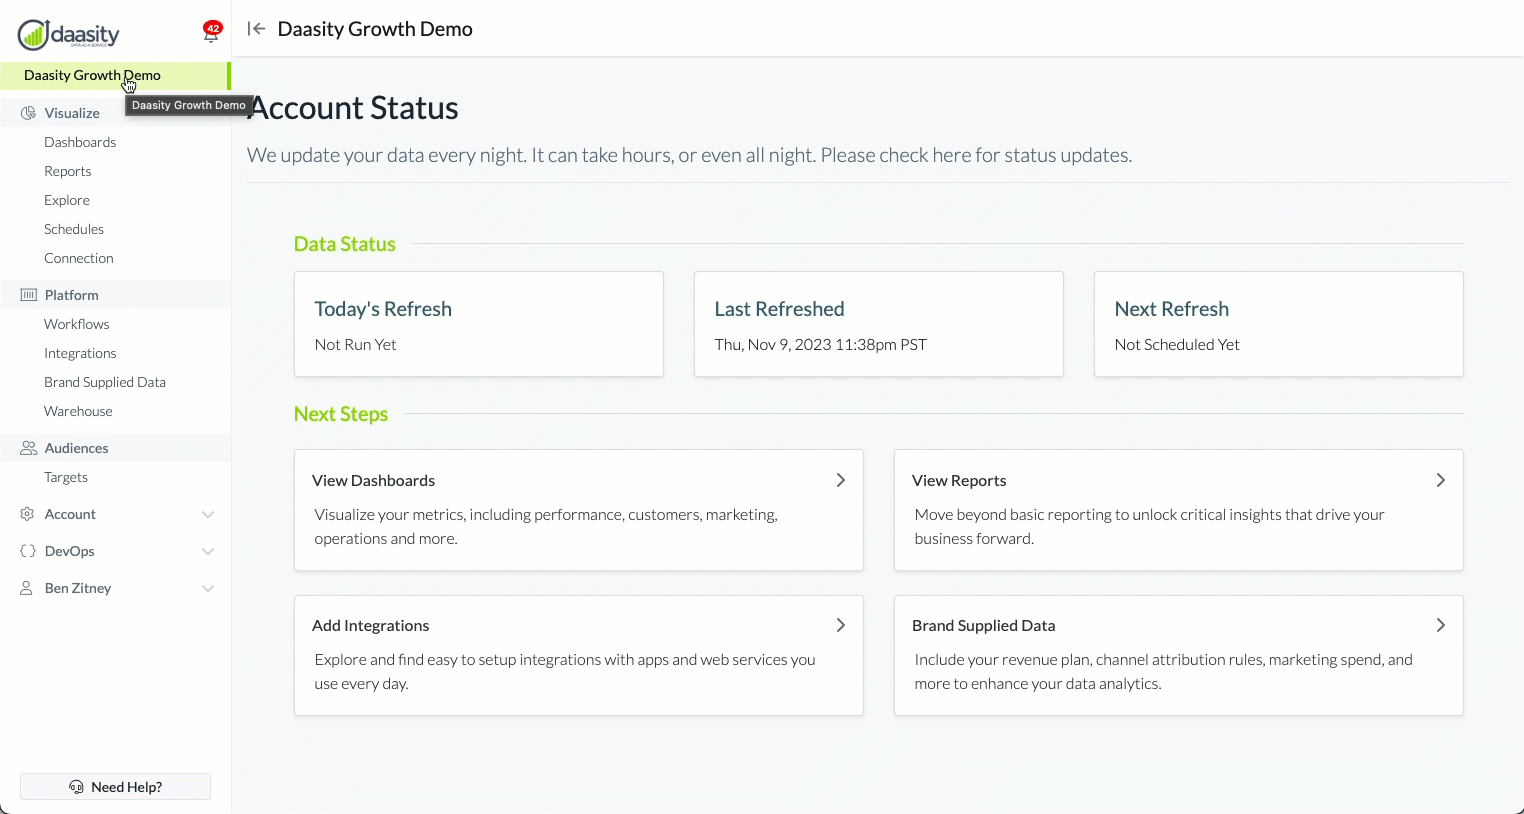Click the DevOps braces icon
The image size is (1524, 814).
pos(27,551)
